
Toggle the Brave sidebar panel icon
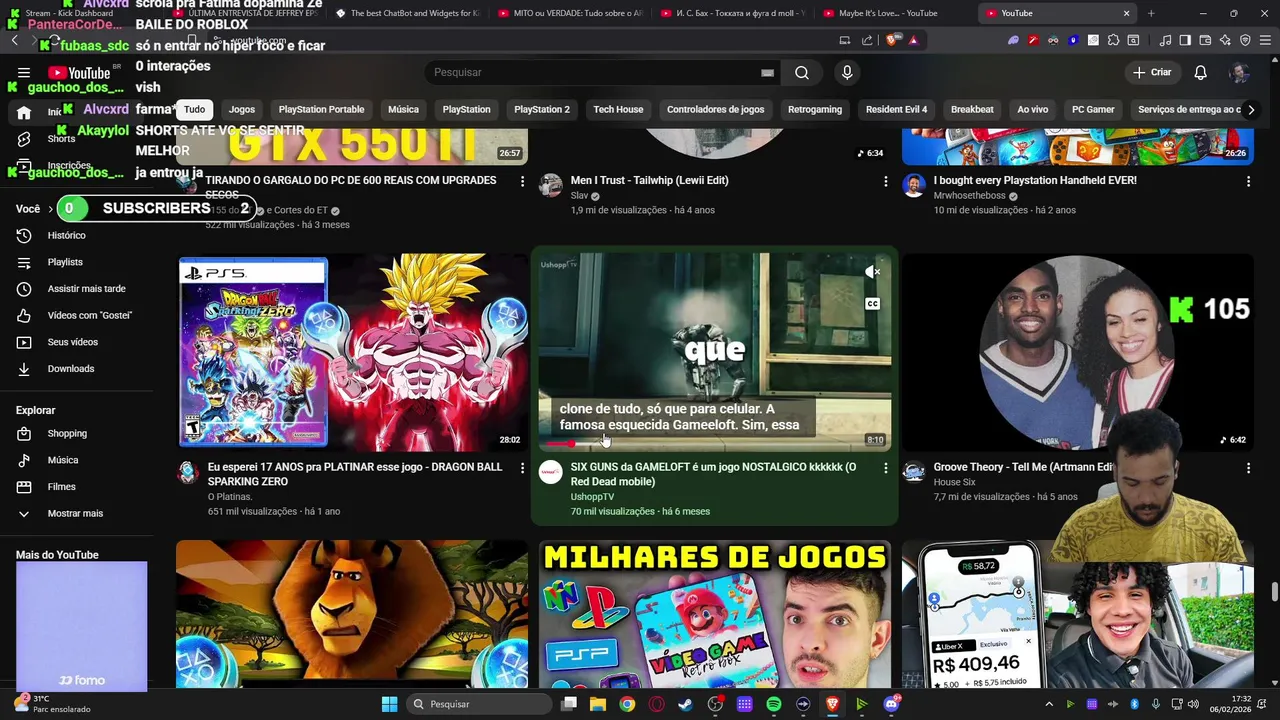(x=1185, y=40)
